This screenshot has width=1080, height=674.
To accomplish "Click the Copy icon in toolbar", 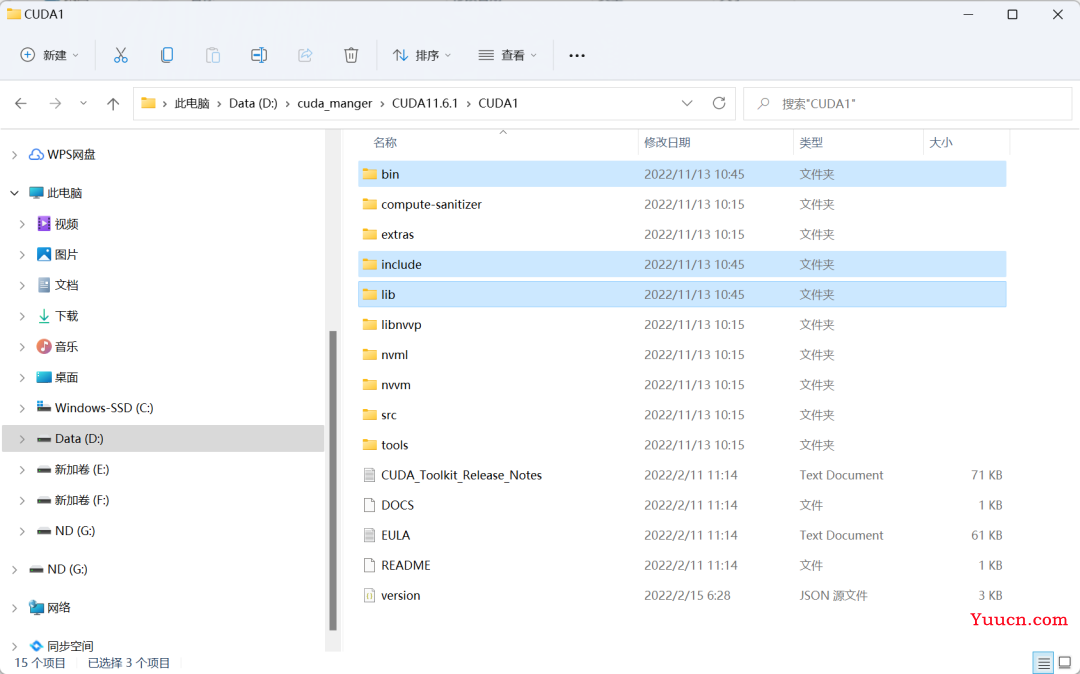I will [x=167, y=55].
